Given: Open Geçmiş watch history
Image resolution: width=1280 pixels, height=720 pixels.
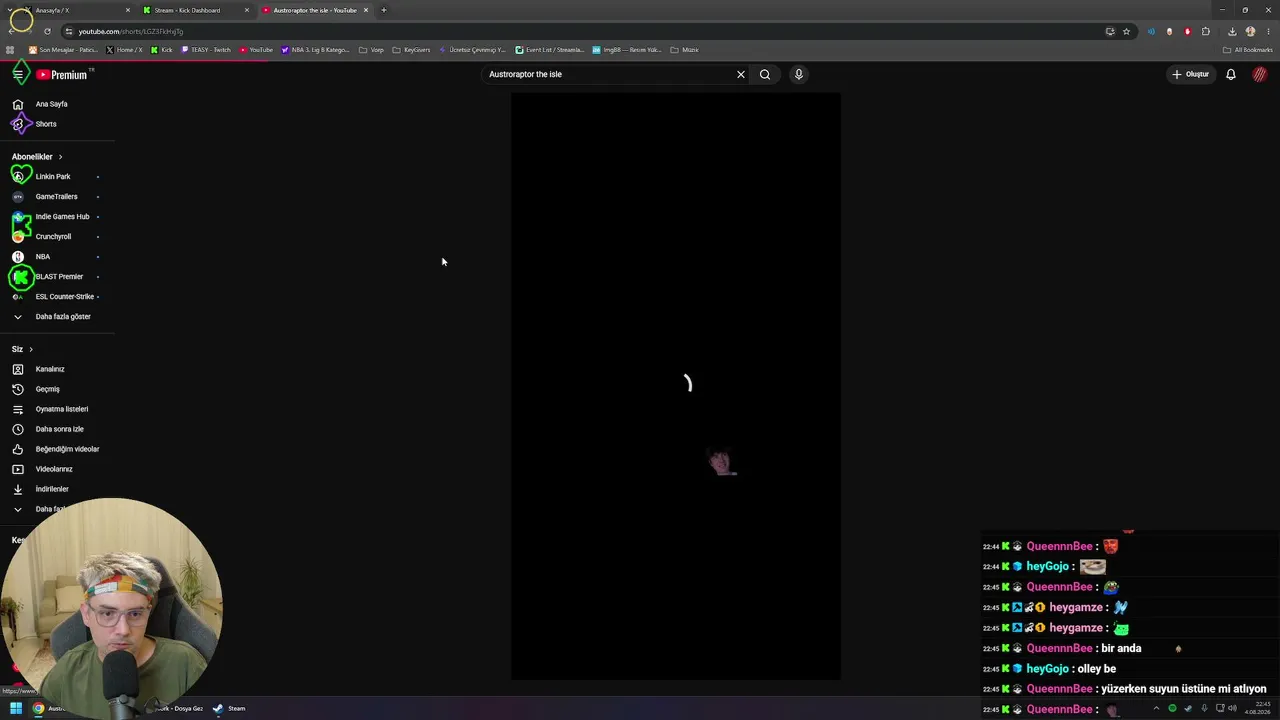Looking at the screenshot, I should coord(48,389).
